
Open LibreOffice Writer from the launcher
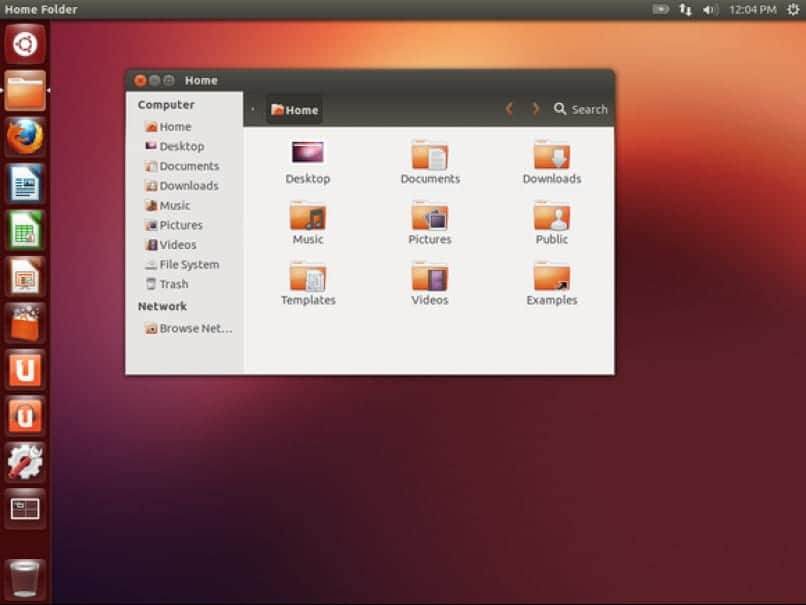pyautogui.click(x=25, y=183)
